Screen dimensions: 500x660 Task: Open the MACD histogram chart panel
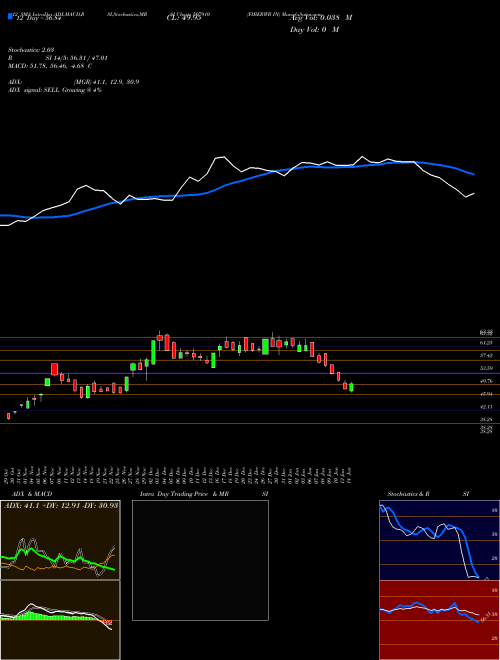(x=60, y=620)
